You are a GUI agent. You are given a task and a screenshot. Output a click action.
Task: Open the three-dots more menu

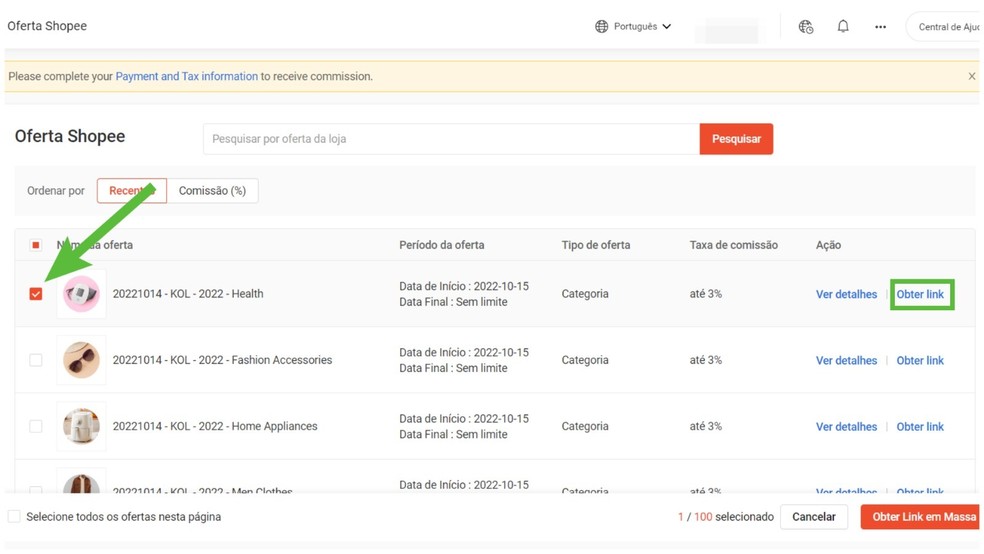pos(880,27)
